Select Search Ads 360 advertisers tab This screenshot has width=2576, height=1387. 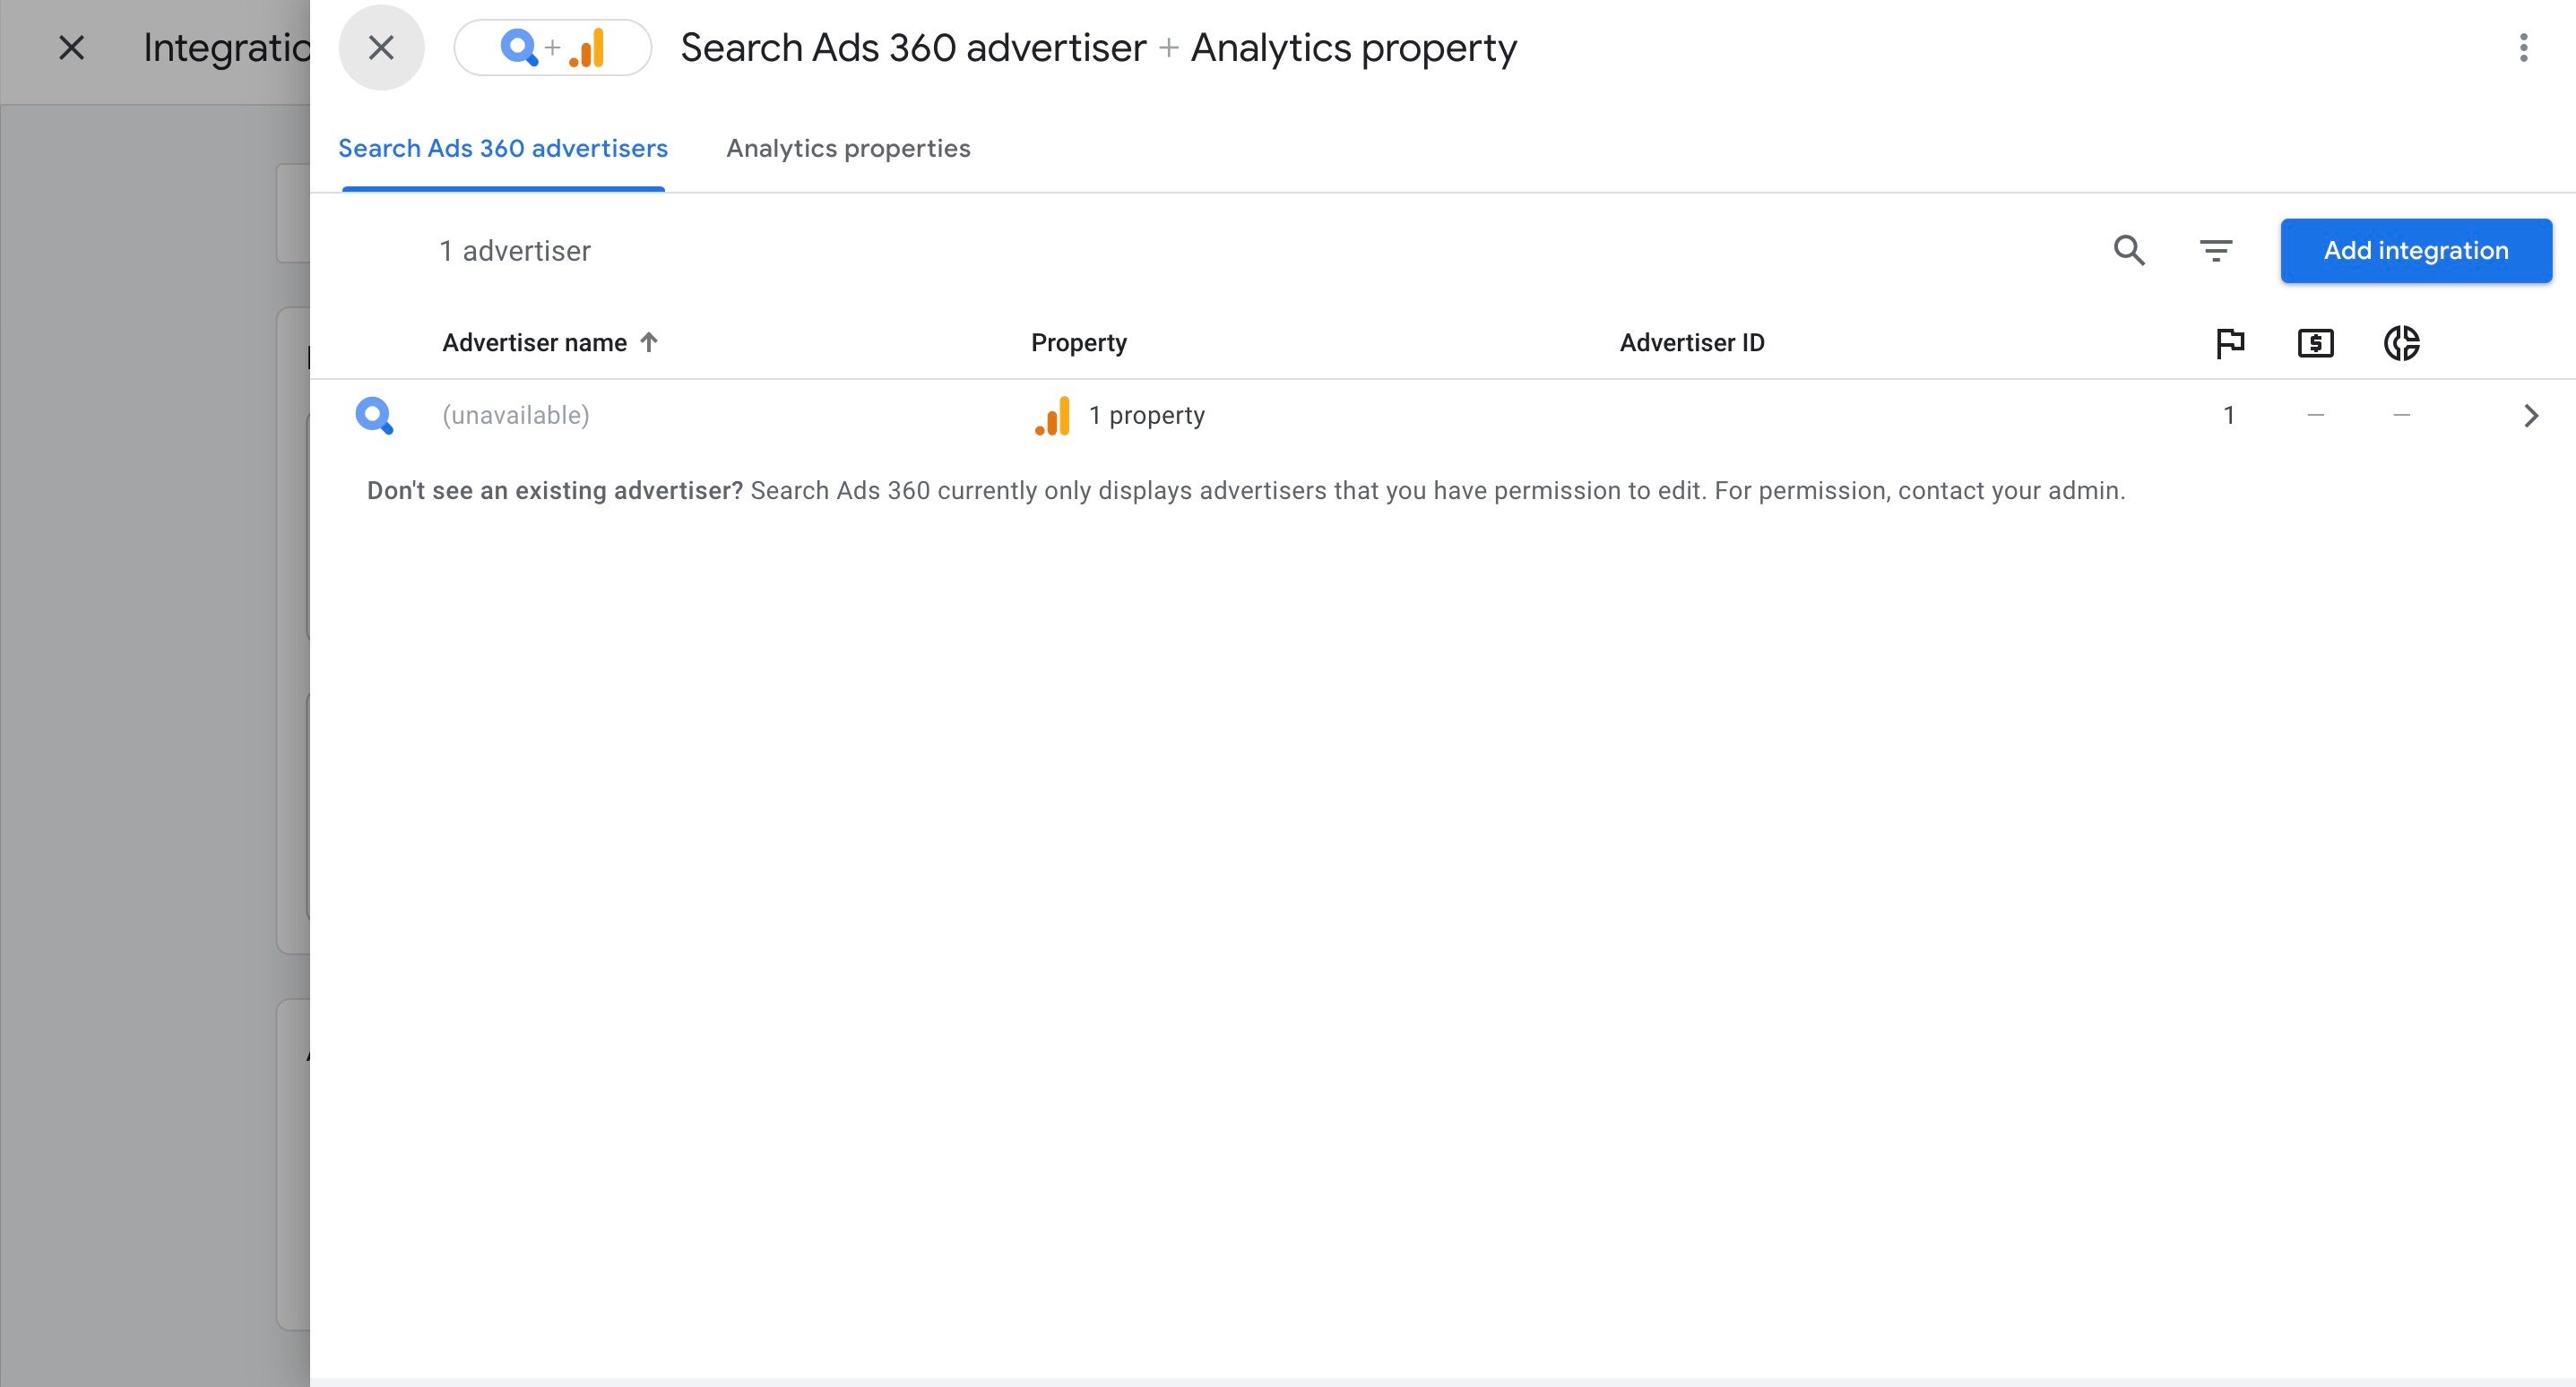503,148
